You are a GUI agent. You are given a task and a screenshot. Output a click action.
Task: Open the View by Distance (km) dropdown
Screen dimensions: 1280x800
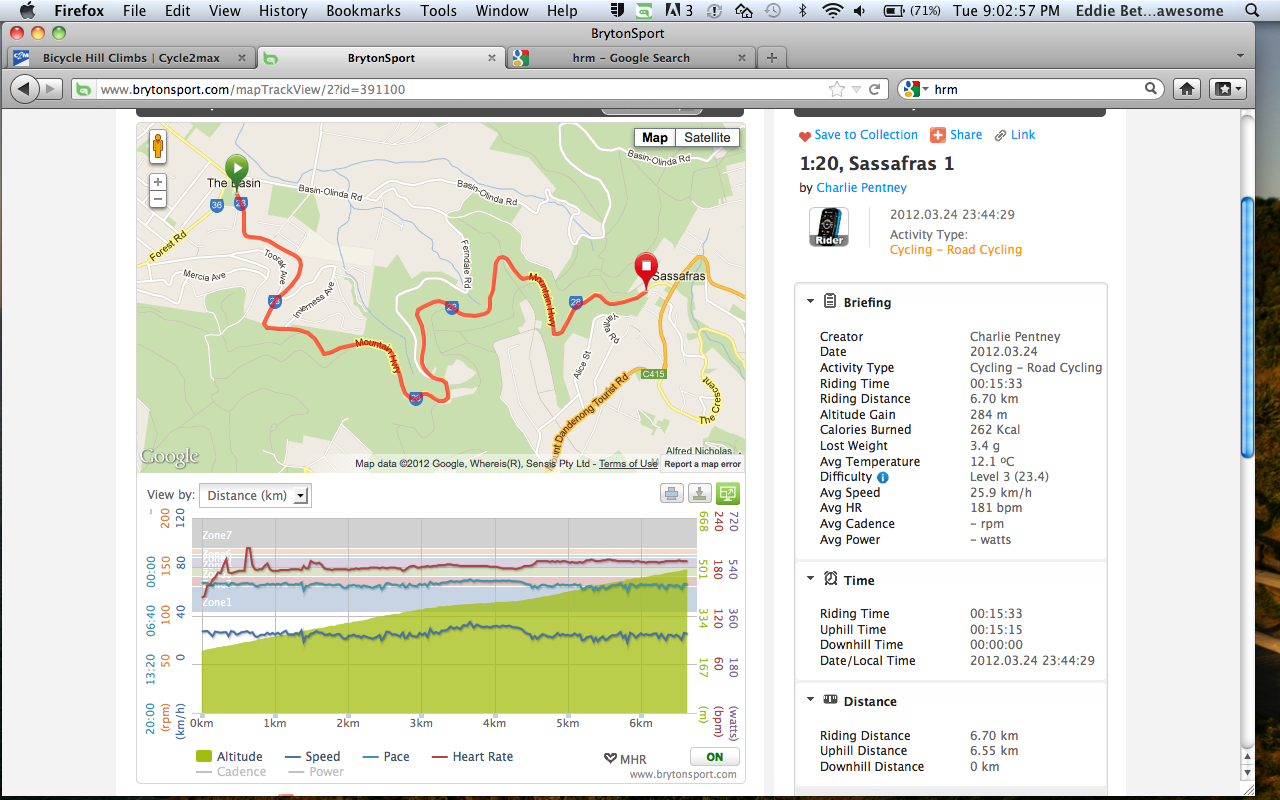click(x=256, y=495)
